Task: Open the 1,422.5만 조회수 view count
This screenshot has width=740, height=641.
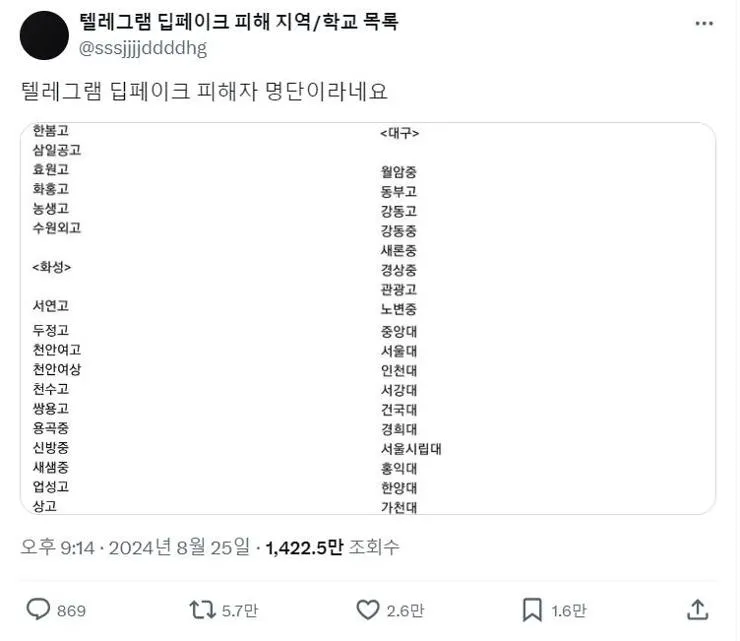Action: (x=332, y=547)
